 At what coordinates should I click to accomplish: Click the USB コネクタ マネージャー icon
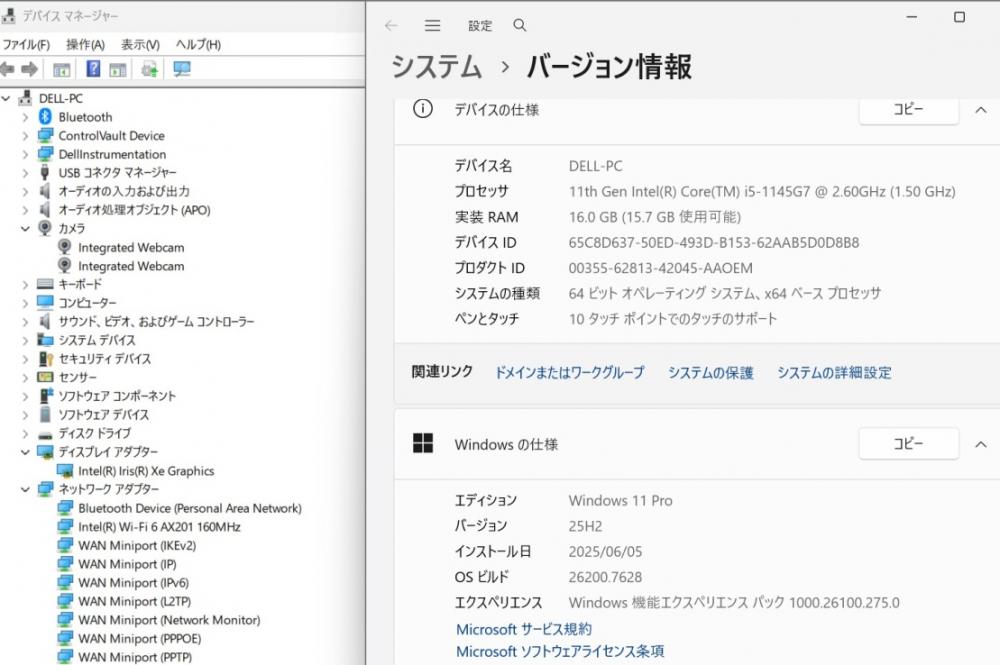45,172
